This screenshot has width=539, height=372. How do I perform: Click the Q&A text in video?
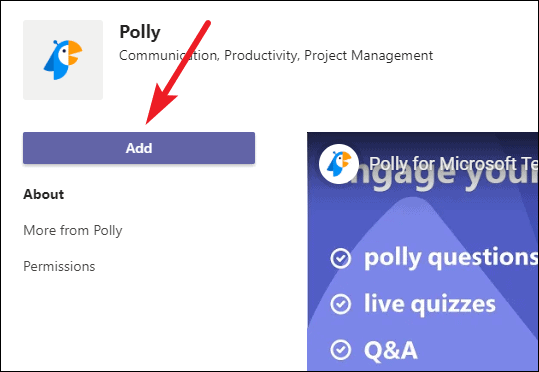click(x=390, y=350)
